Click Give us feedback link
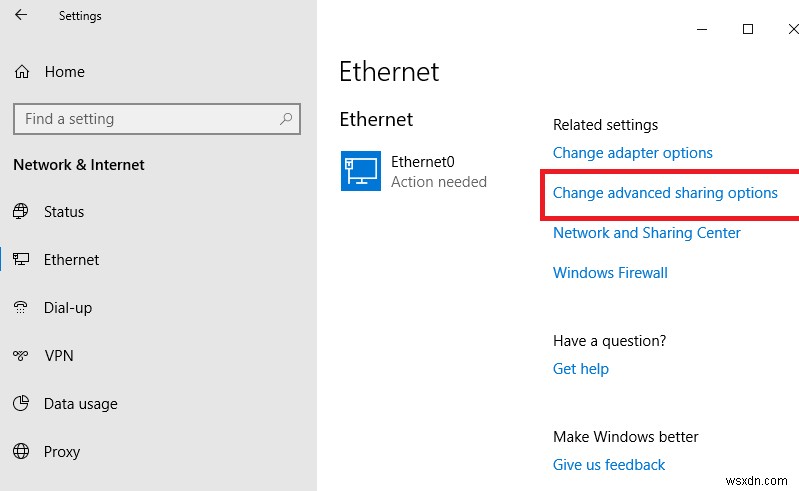Screen dimensions: 799x491 609,465
